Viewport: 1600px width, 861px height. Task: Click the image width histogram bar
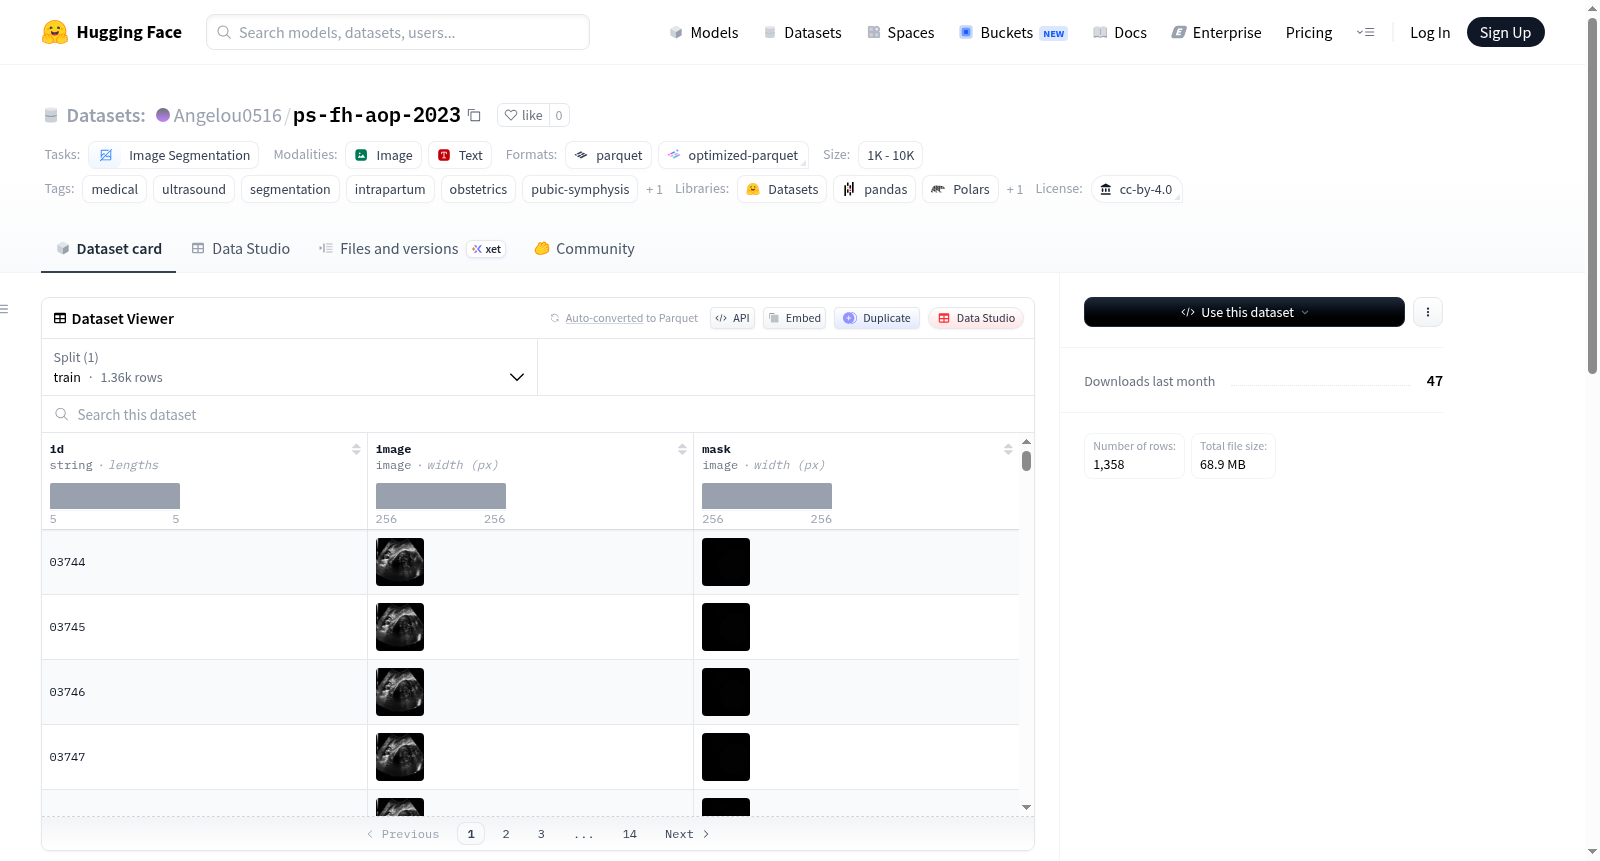441,496
